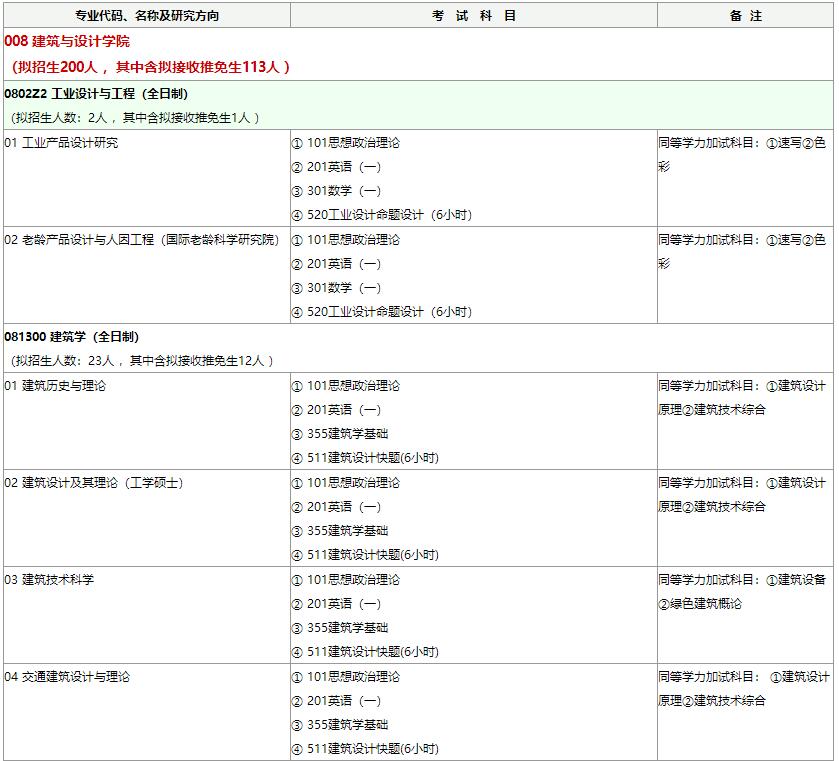The height and width of the screenshot is (761, 839).
Task: Click 355建筑学基础 in the 建筑历史与理论 row
Action: [x=347, y=434]
